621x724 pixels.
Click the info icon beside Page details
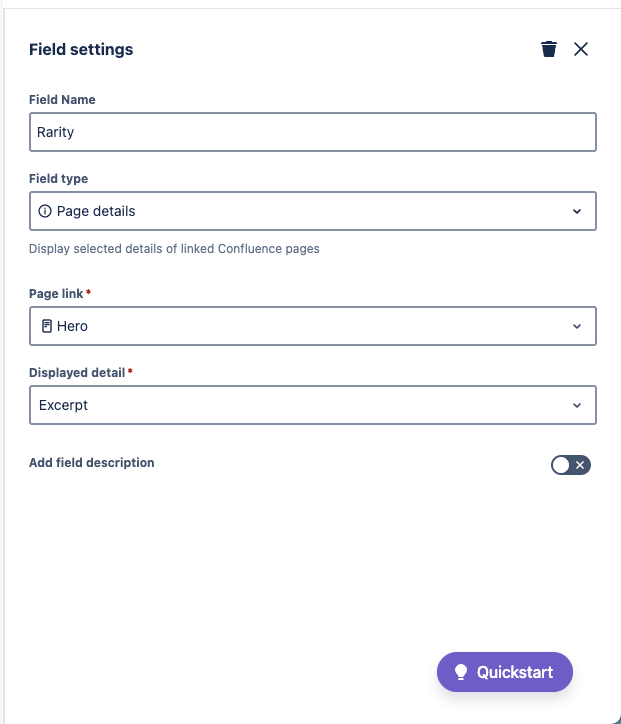coord(45,211)
